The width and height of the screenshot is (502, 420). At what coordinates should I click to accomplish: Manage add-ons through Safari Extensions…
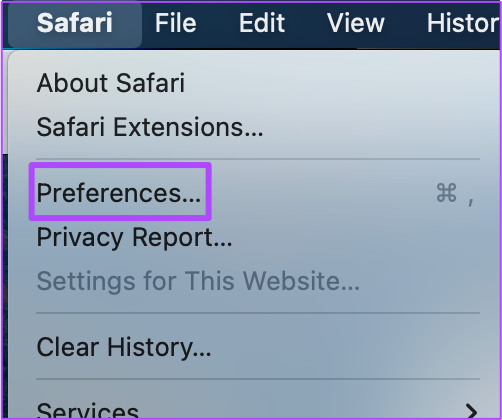click(x=150, y=127)
